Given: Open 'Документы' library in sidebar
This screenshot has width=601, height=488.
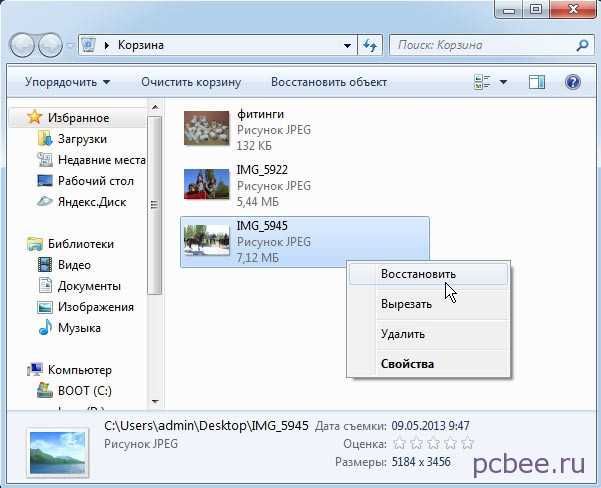Looking at the screenshot, I should click(x=89, y=286).
